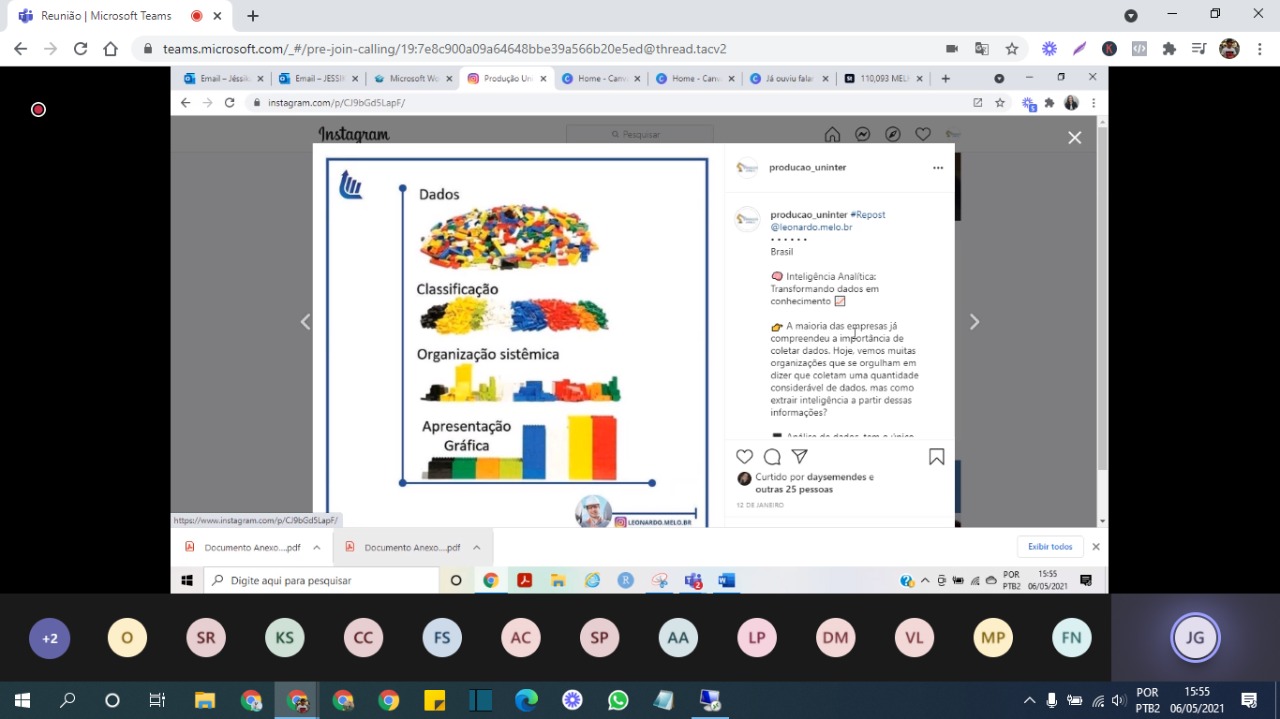Open the Chrome media controls icon
The image size is (1280, 719).
(1199, 49)
